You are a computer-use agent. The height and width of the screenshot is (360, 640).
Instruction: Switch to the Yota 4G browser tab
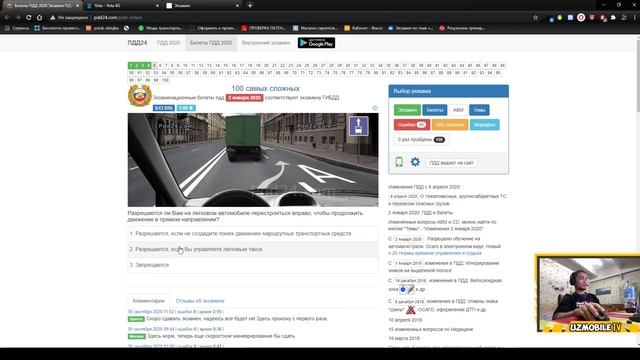pyautogui.click(x=122, y=6)
